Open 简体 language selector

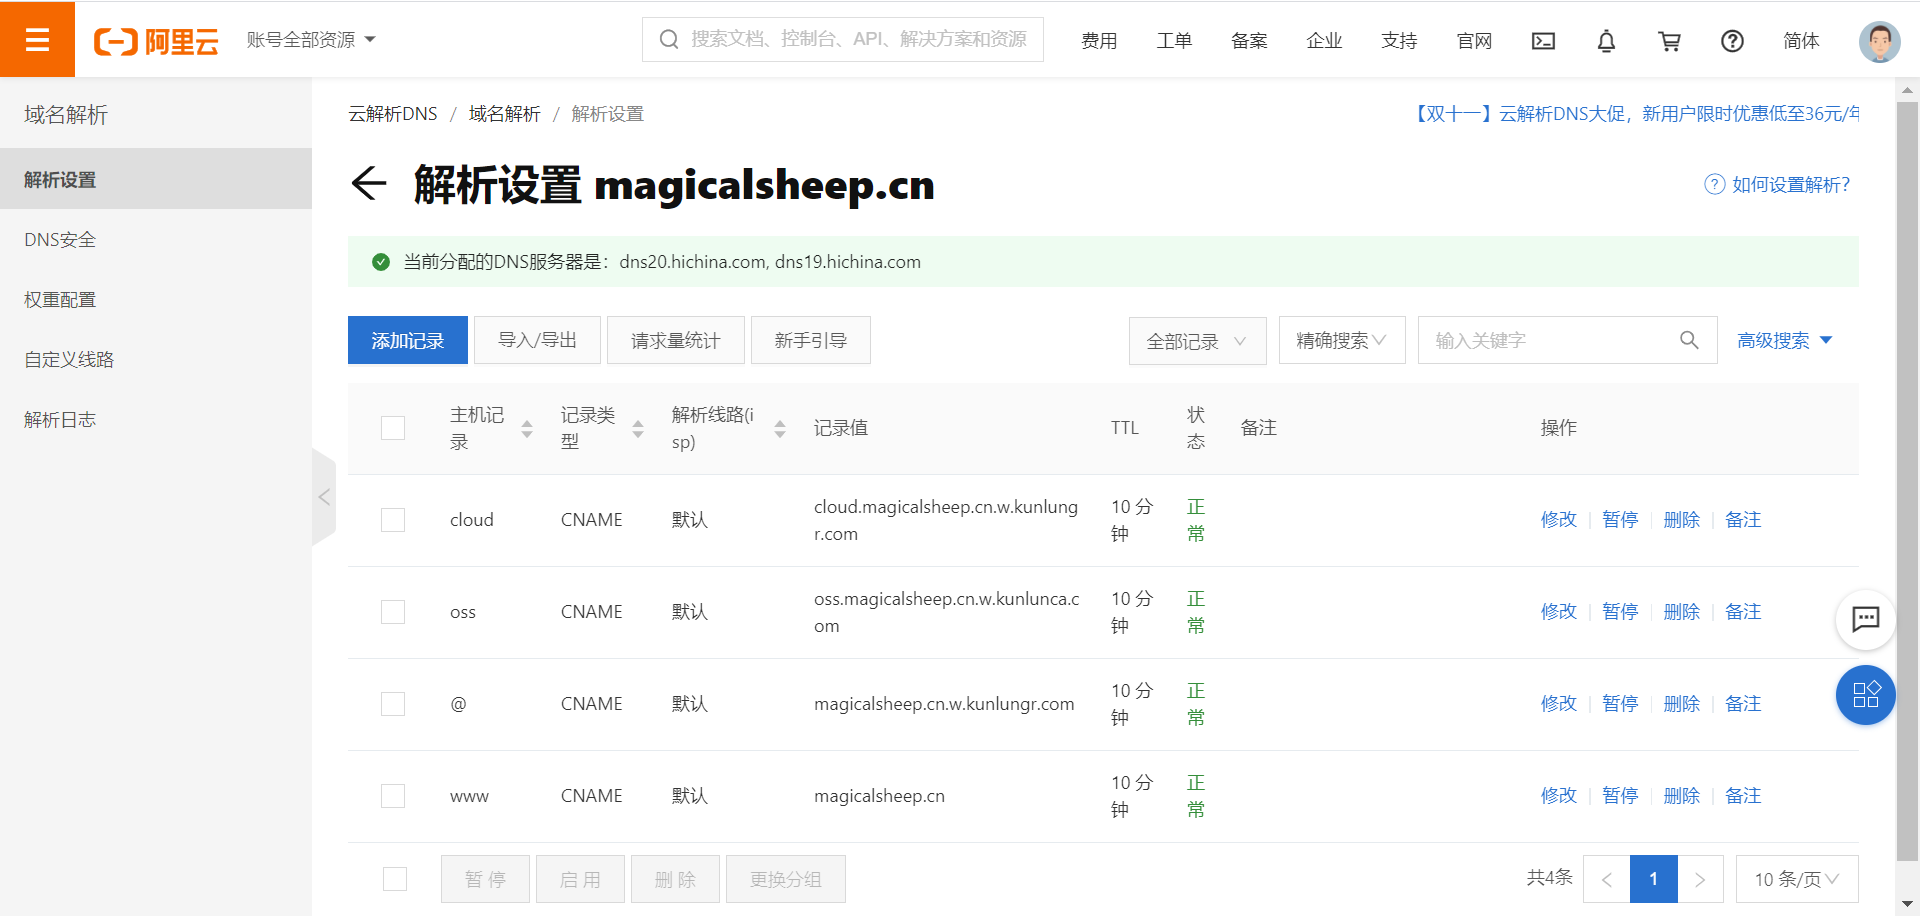[1801, 41]
